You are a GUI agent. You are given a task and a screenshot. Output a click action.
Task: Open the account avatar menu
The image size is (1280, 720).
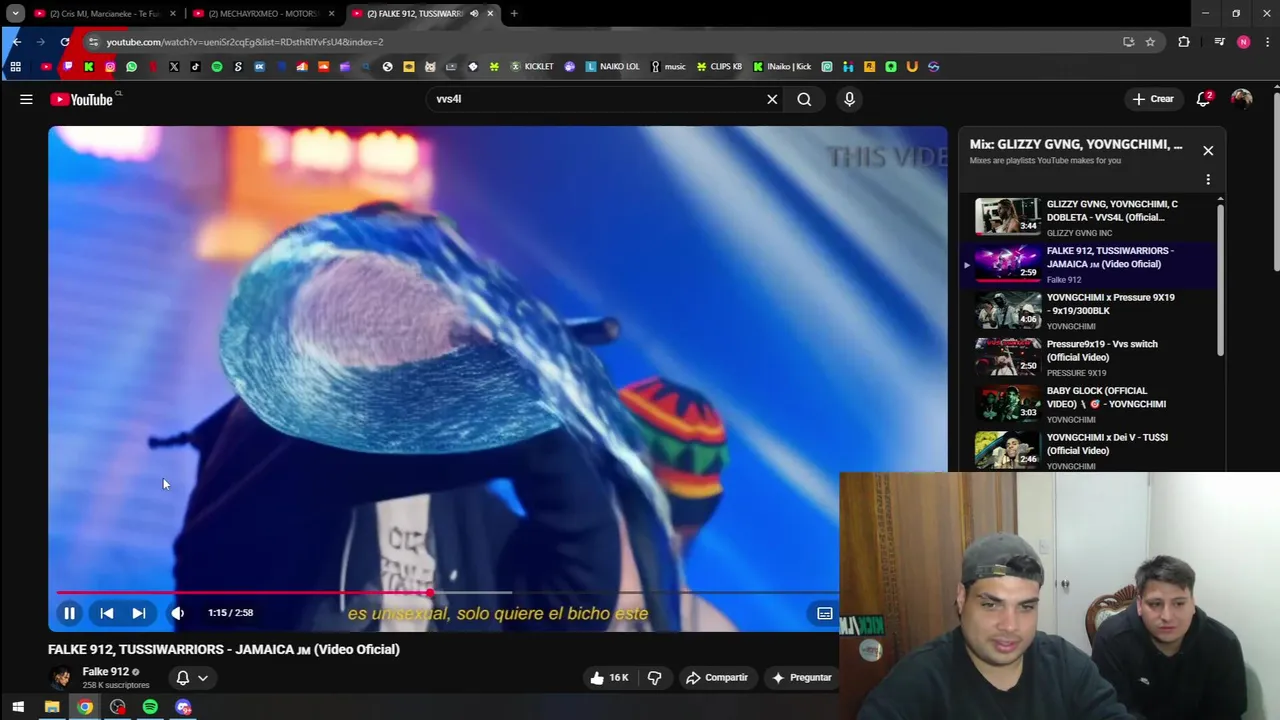click(1241, 99)
